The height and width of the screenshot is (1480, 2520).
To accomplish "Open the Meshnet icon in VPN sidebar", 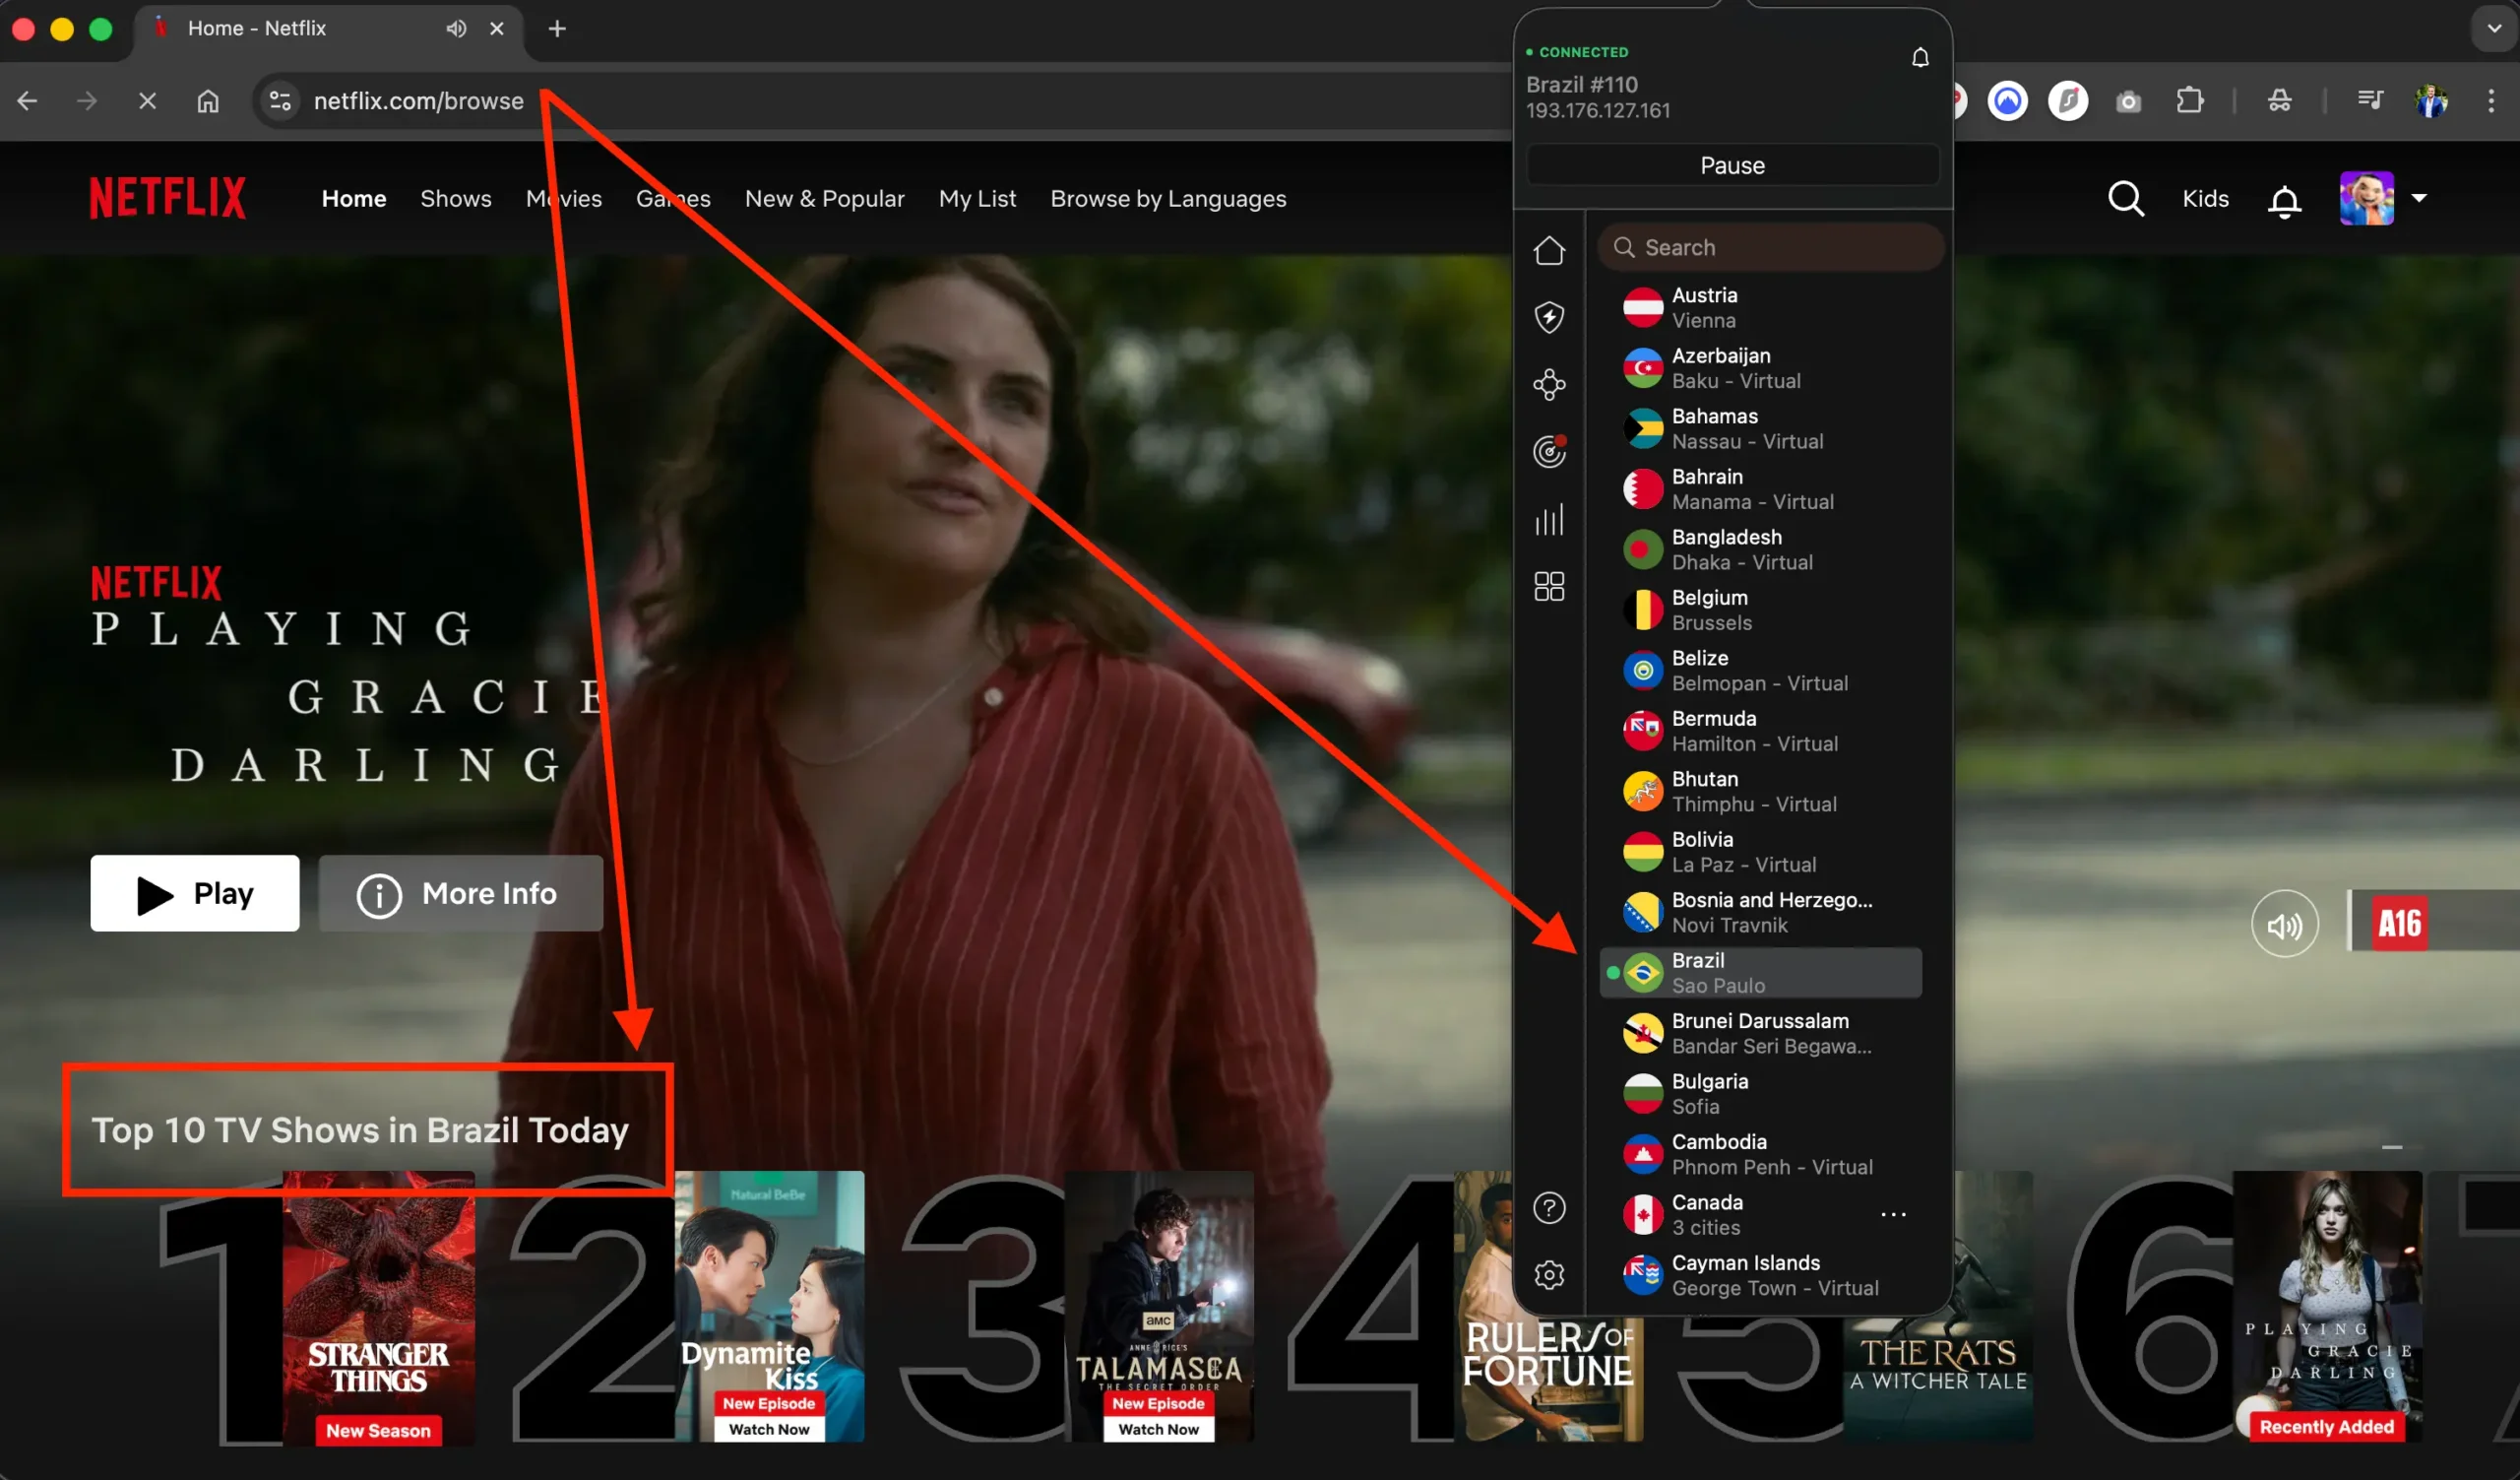I will 1549,385.
